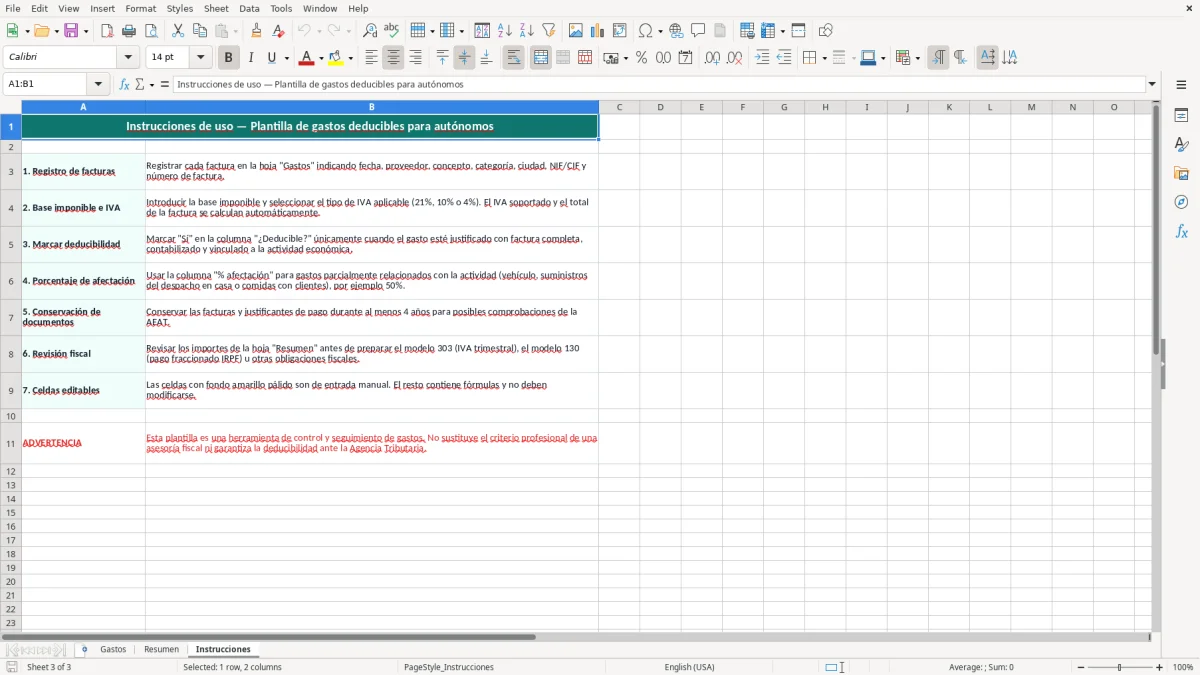Open the Format menu
This screenshot has height=675, width=1200.
(x=140, y=8)
